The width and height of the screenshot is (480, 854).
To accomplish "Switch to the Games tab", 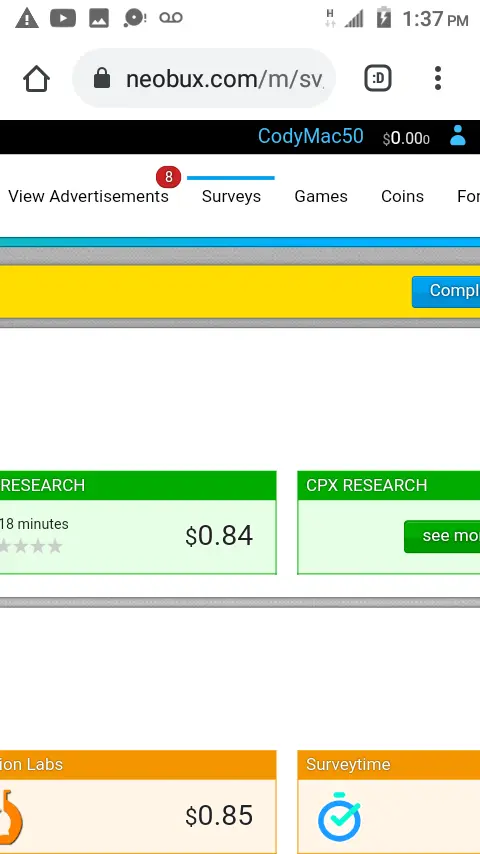I will click(321, 197).
